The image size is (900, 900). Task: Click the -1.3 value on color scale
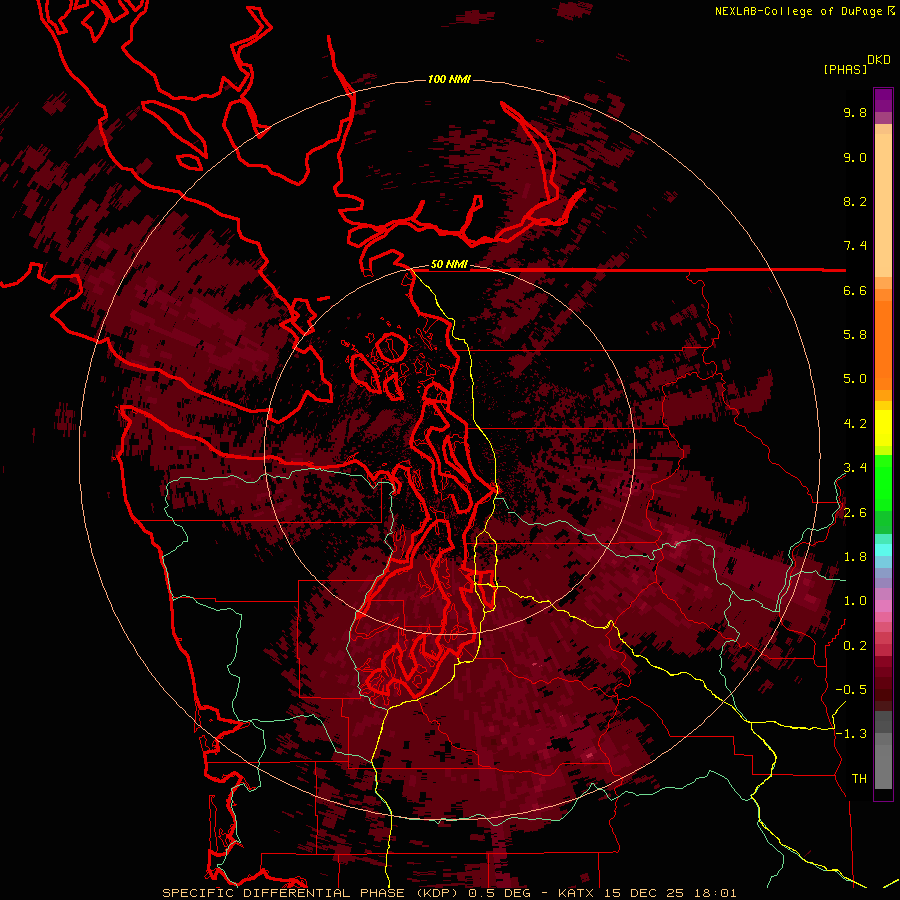coord(851,734)
